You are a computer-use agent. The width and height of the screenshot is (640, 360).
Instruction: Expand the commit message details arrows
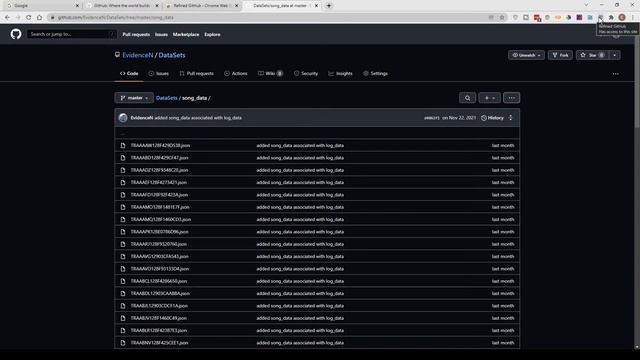510,118
